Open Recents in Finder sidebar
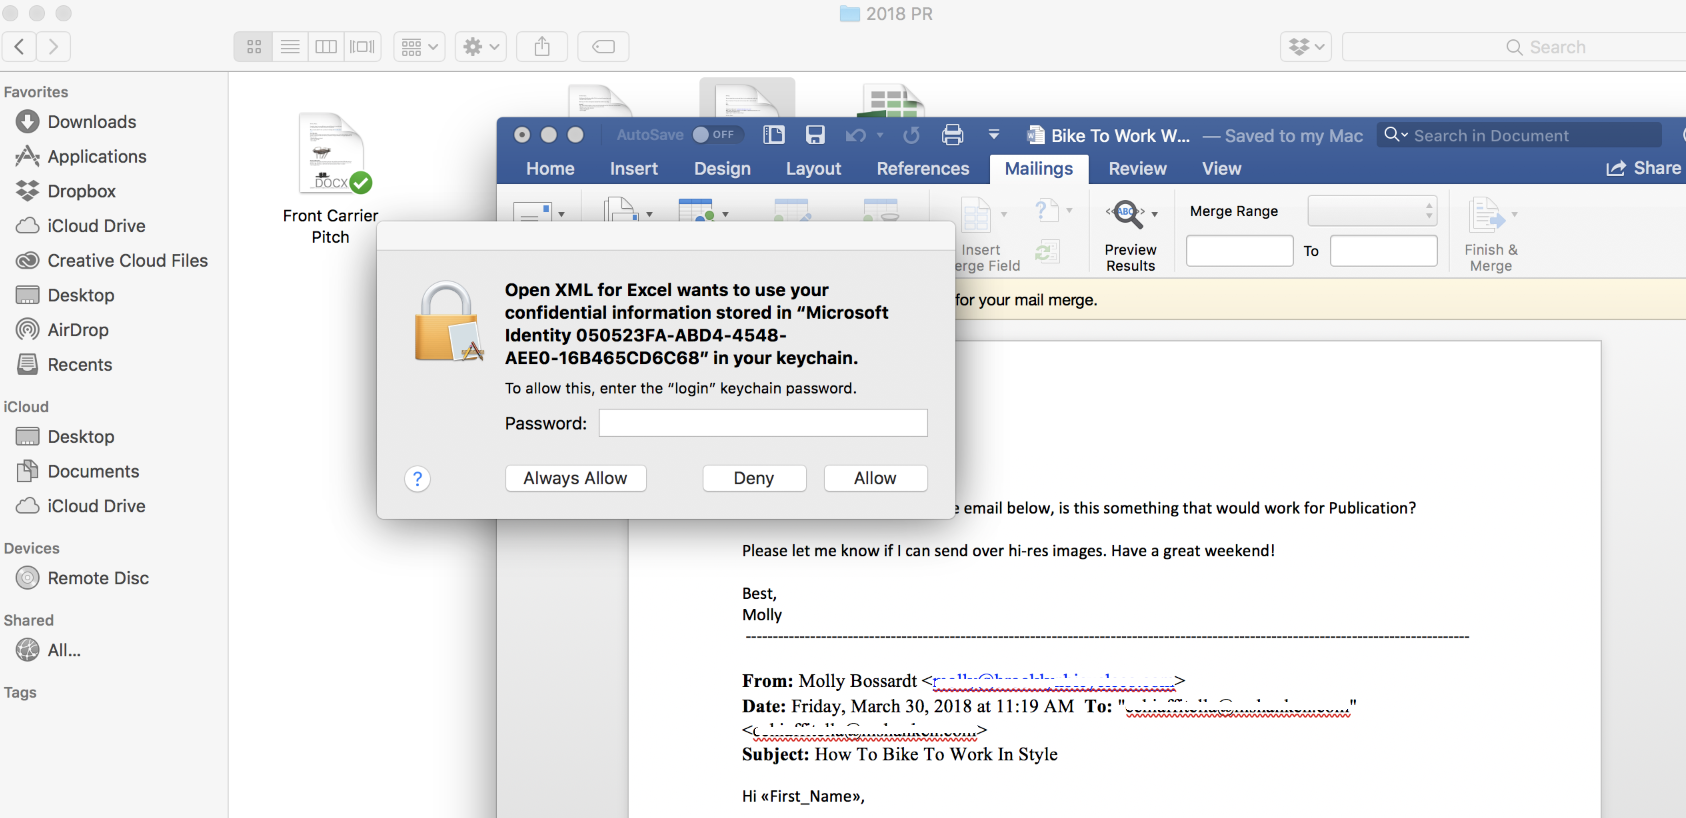 [80, 365]
